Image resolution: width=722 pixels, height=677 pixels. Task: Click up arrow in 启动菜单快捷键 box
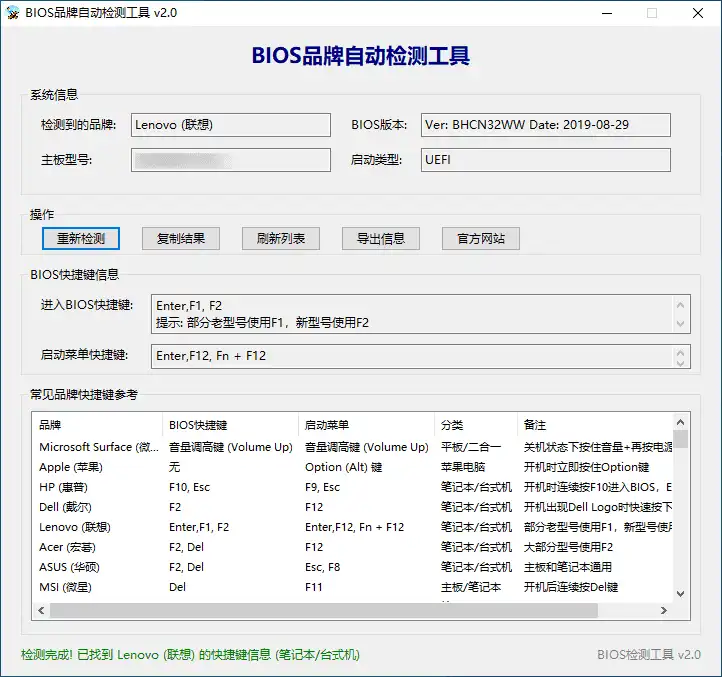point(681,352)
